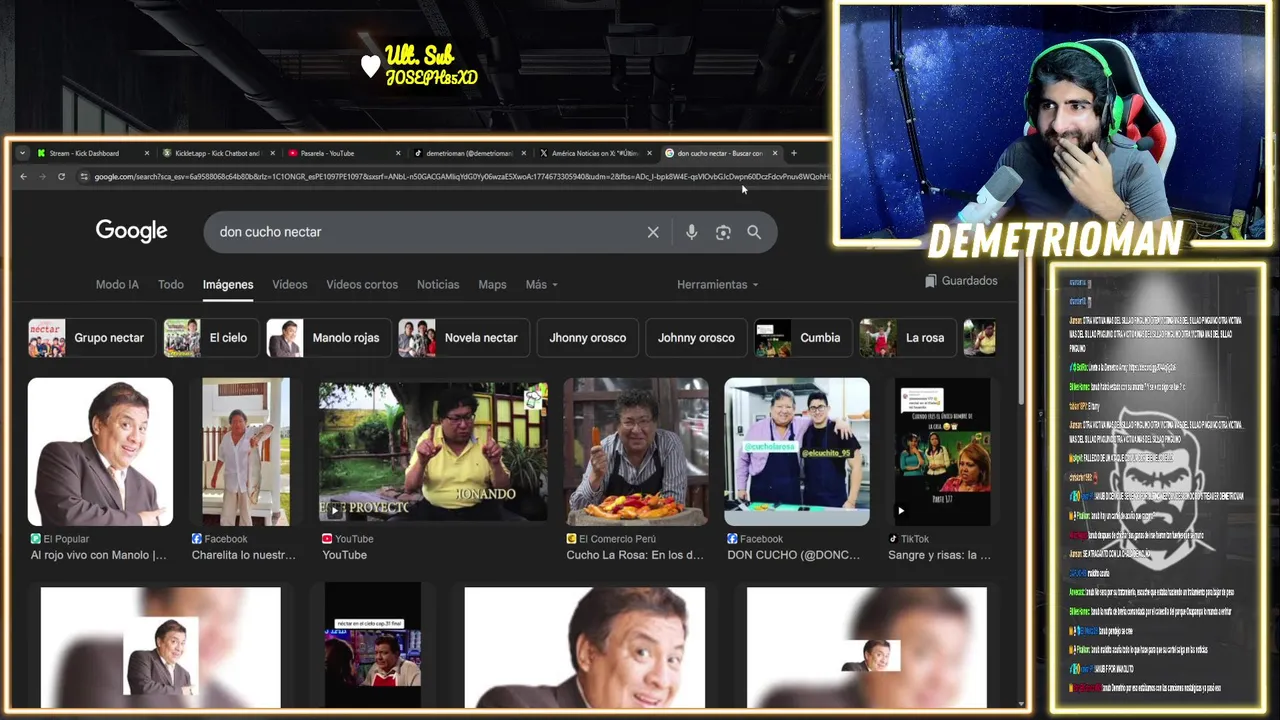The image size is (1280, 720).
Task: Click the Google logo
Action: pyautogui.click(x=131, y=231)
